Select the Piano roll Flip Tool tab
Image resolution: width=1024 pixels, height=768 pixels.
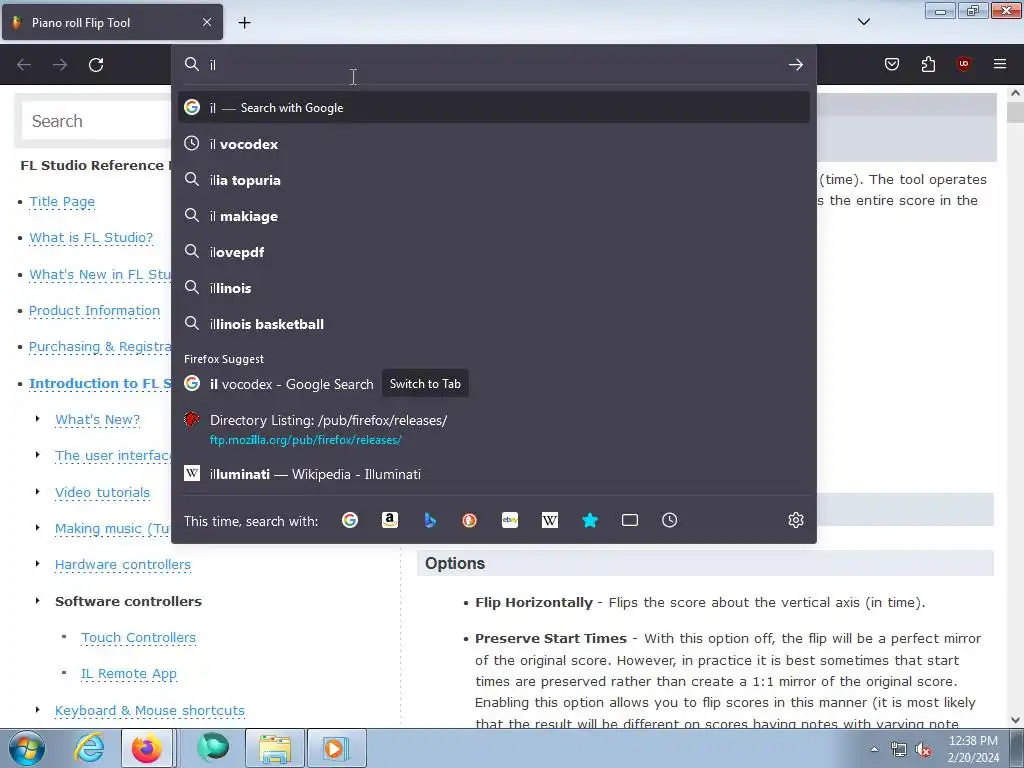(112, 22)
